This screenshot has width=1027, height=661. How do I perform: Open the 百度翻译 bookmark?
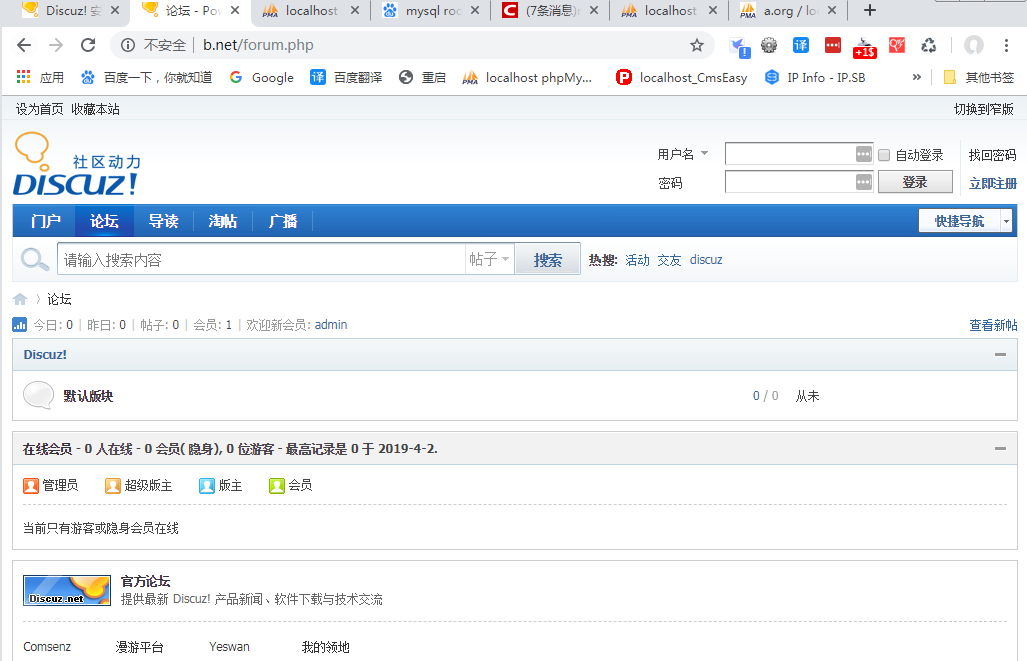[x=346, y=77]
